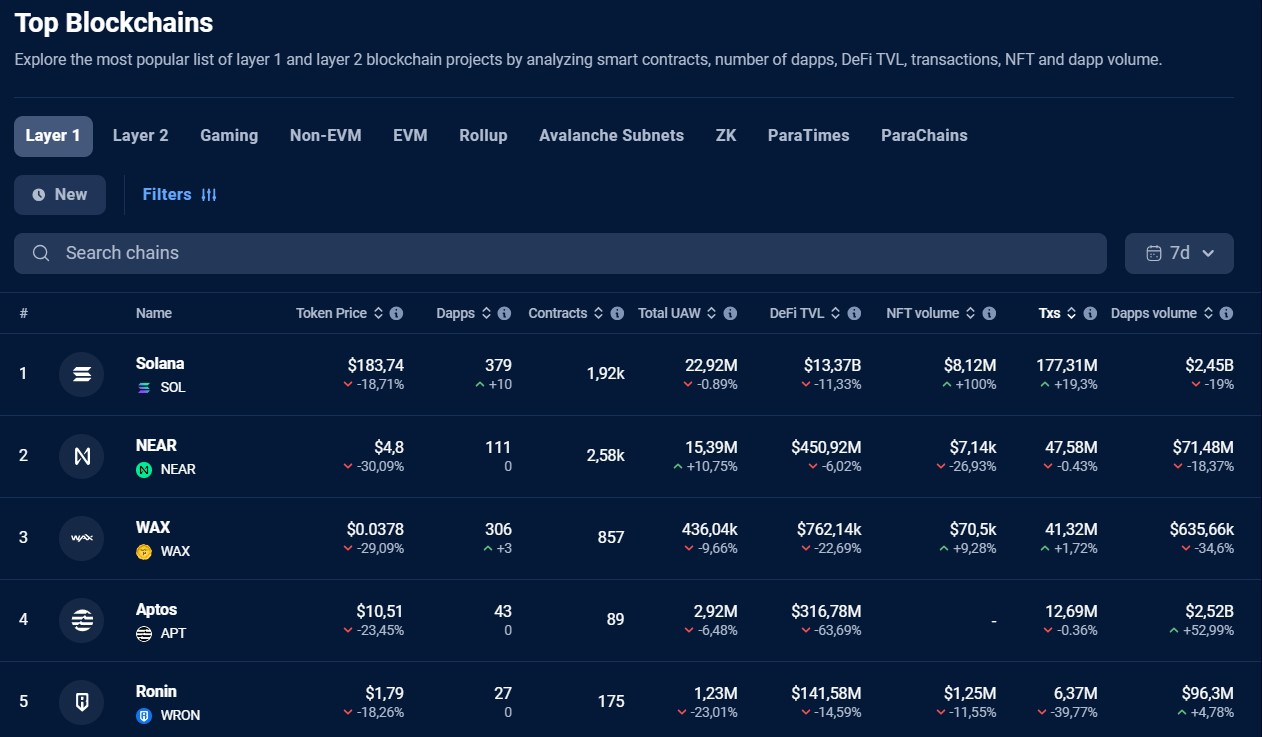
Task: Click the Ronin chain logo
Action: 81,703
